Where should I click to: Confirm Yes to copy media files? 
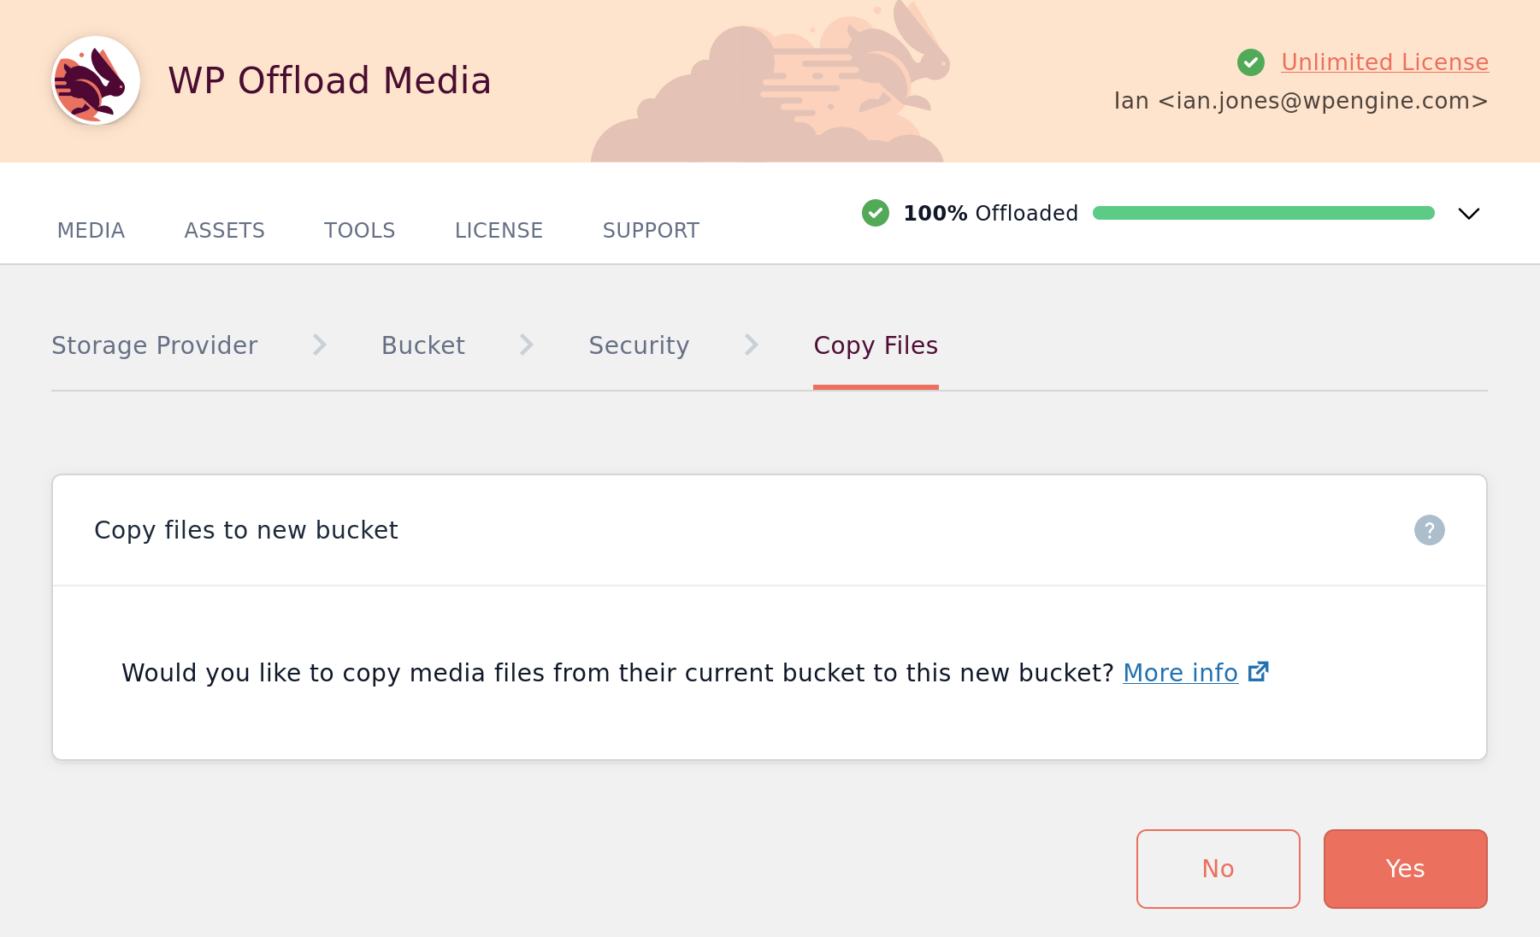click(x=1405, y=869)
